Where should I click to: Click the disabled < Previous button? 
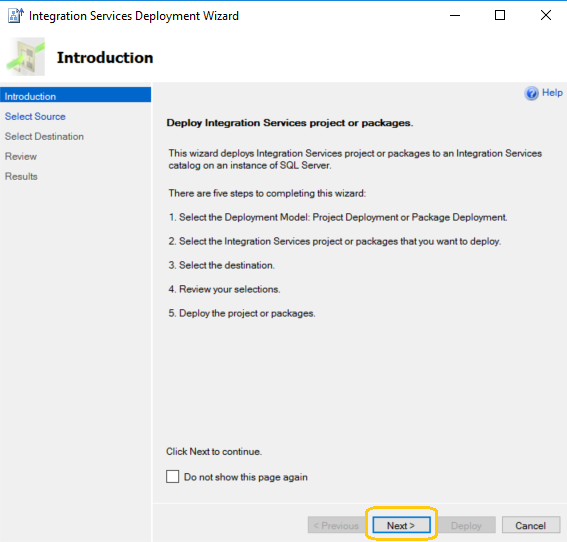[336, 525]
